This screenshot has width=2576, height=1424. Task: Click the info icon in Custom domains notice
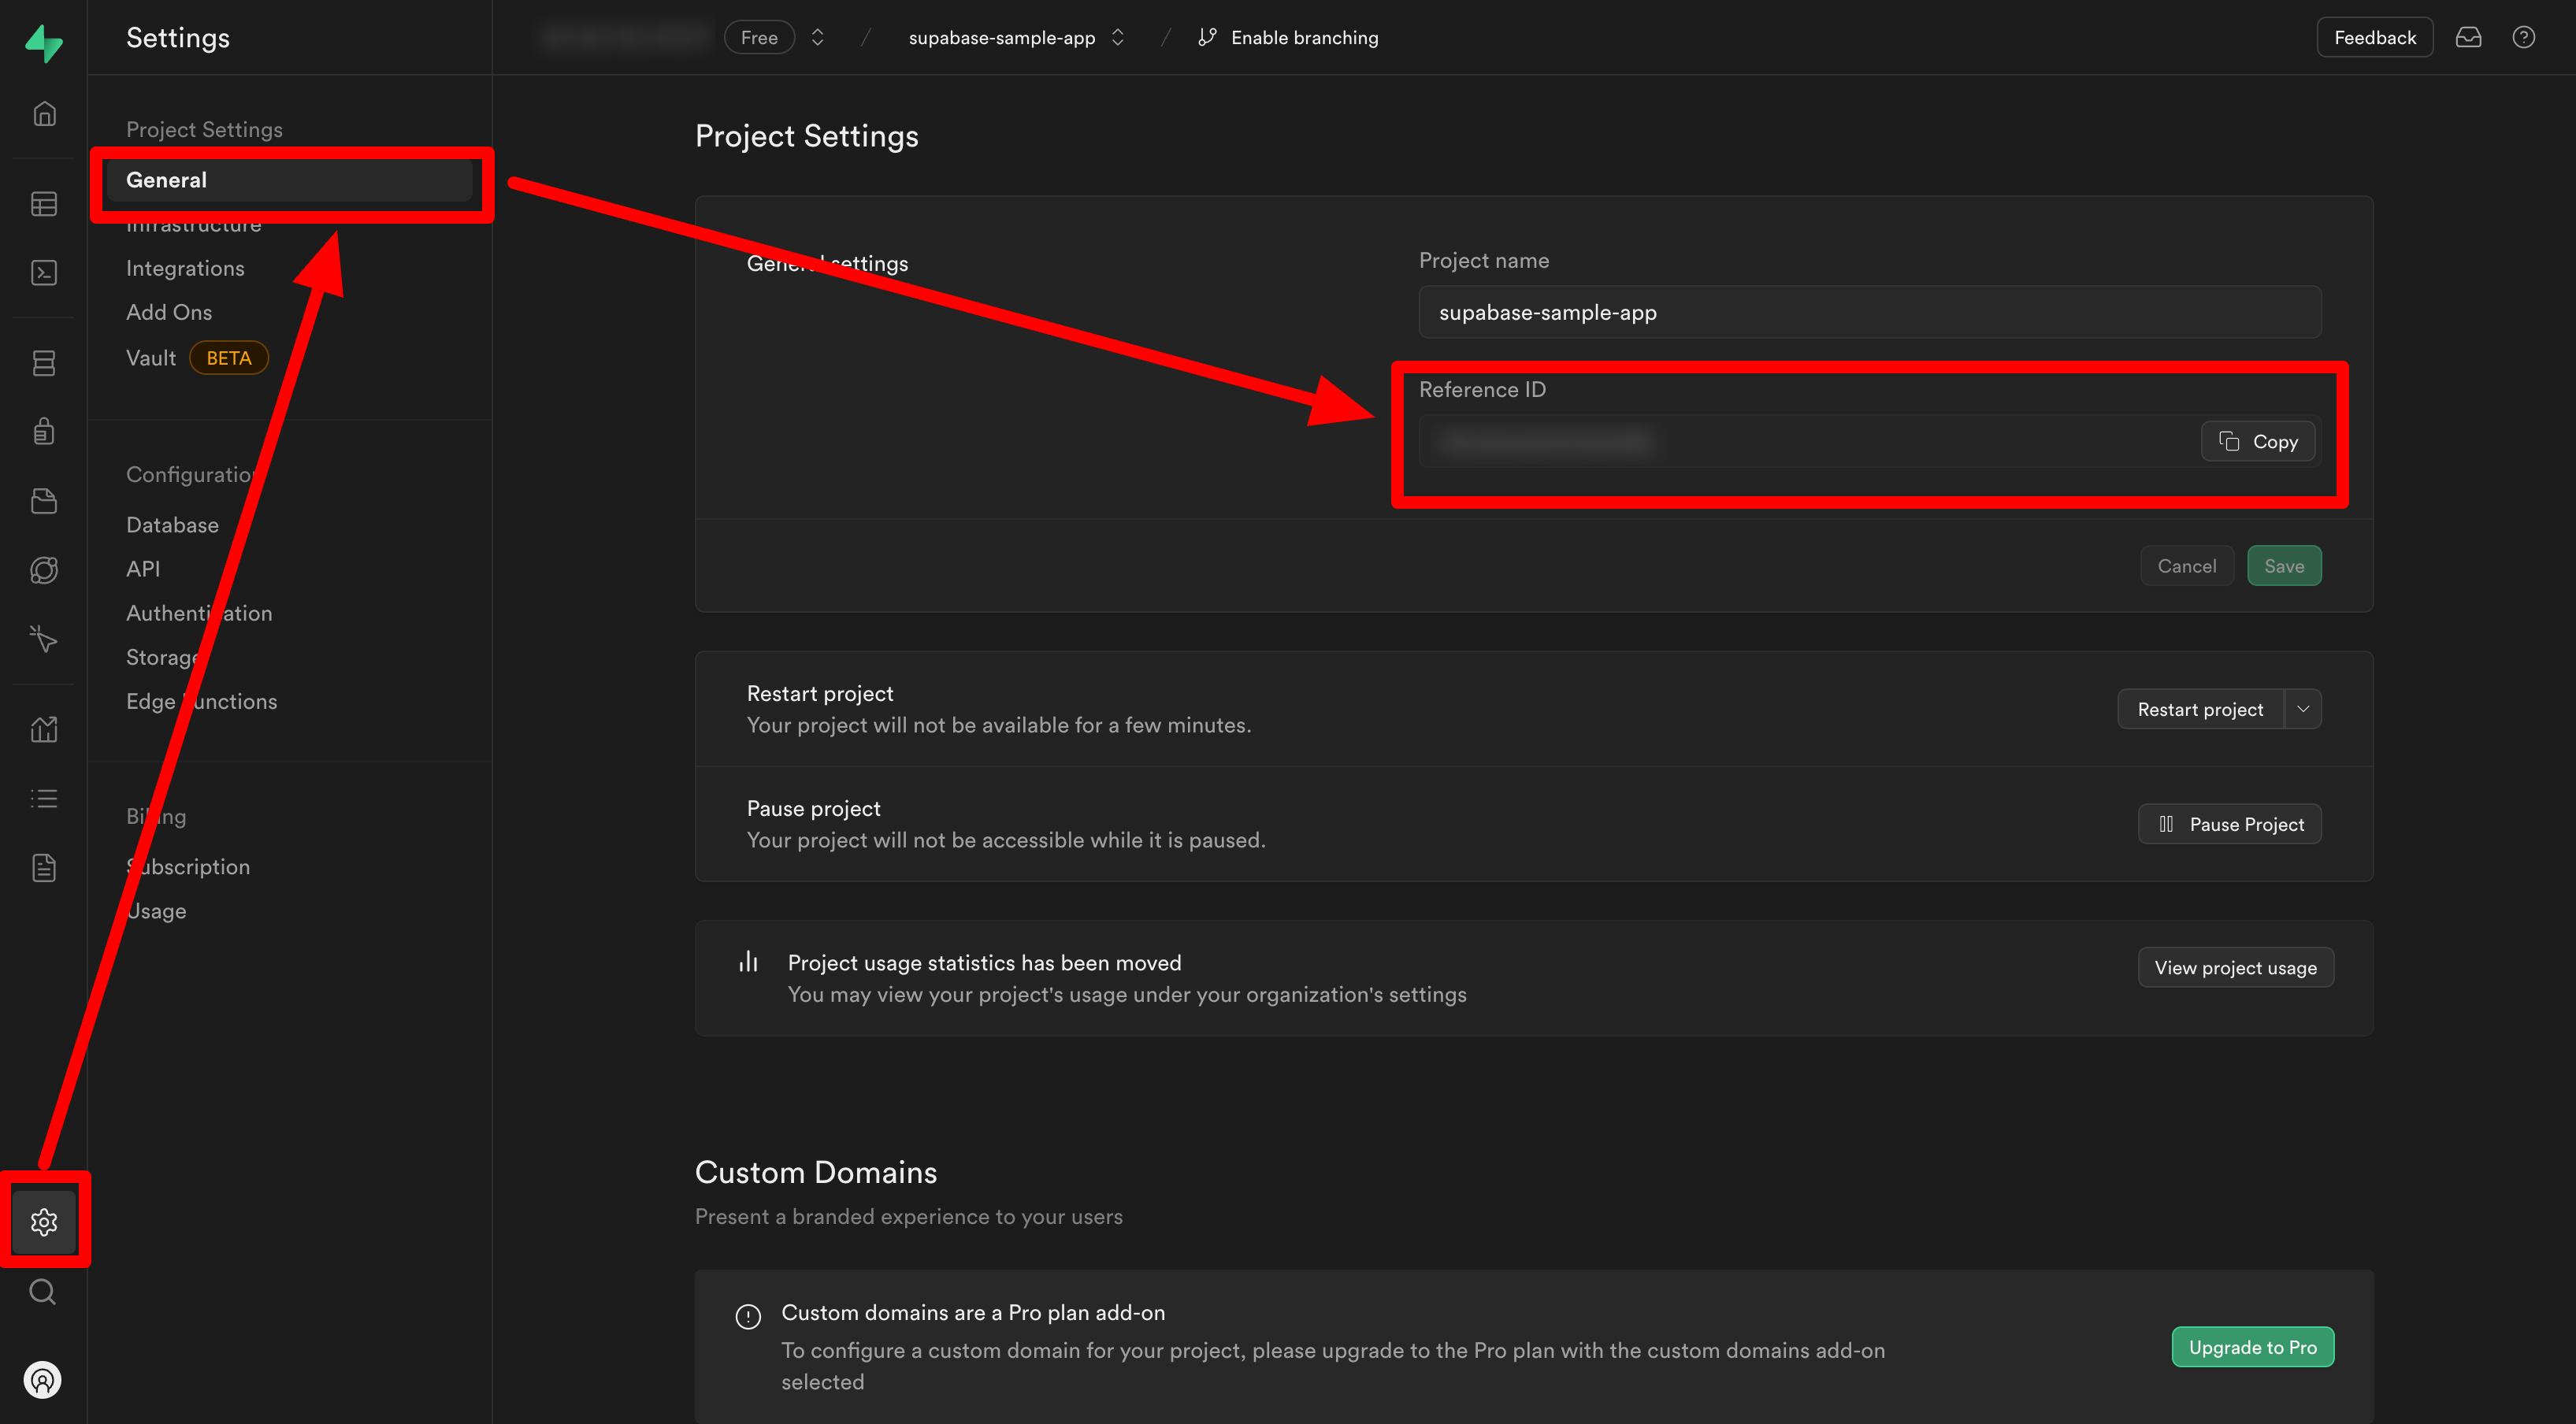748,1316
